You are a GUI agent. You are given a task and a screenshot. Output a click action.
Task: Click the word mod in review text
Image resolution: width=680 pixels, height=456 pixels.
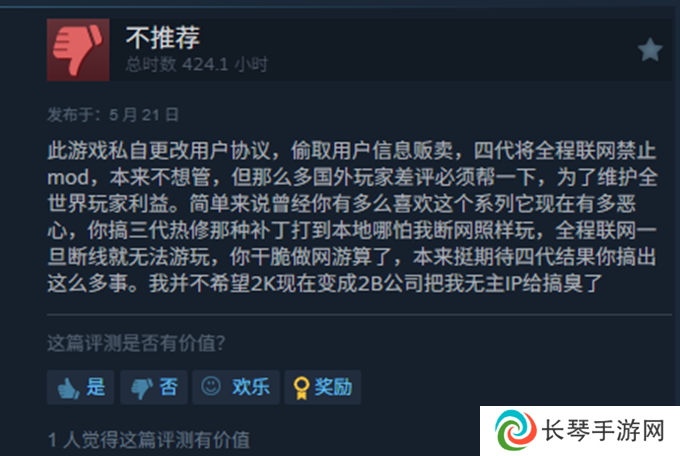point(62,178)
